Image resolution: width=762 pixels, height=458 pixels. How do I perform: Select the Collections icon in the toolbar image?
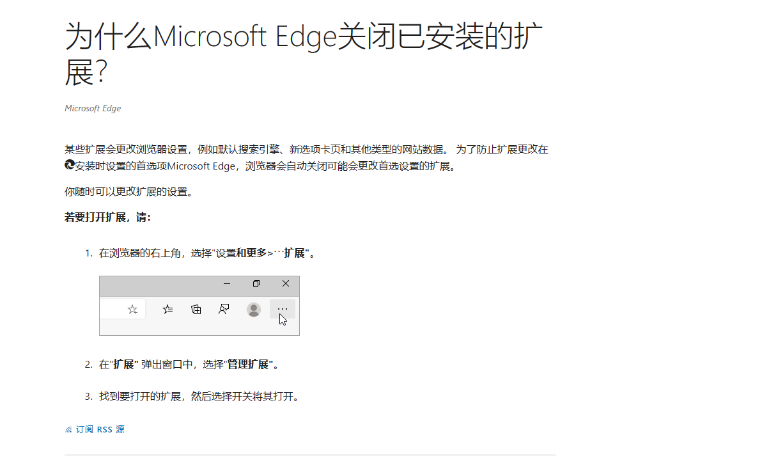[196, 309]
